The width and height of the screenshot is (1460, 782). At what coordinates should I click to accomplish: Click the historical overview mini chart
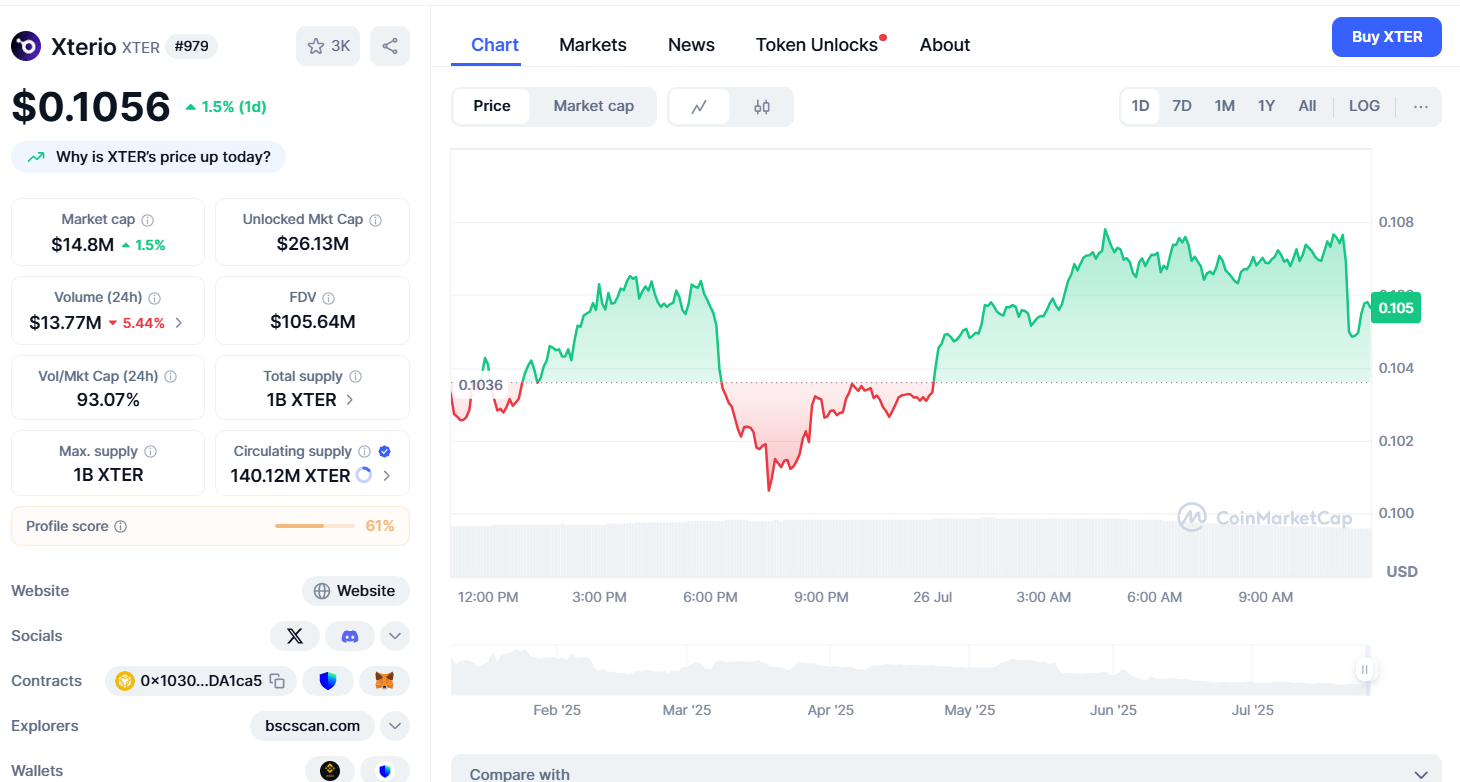910,670
